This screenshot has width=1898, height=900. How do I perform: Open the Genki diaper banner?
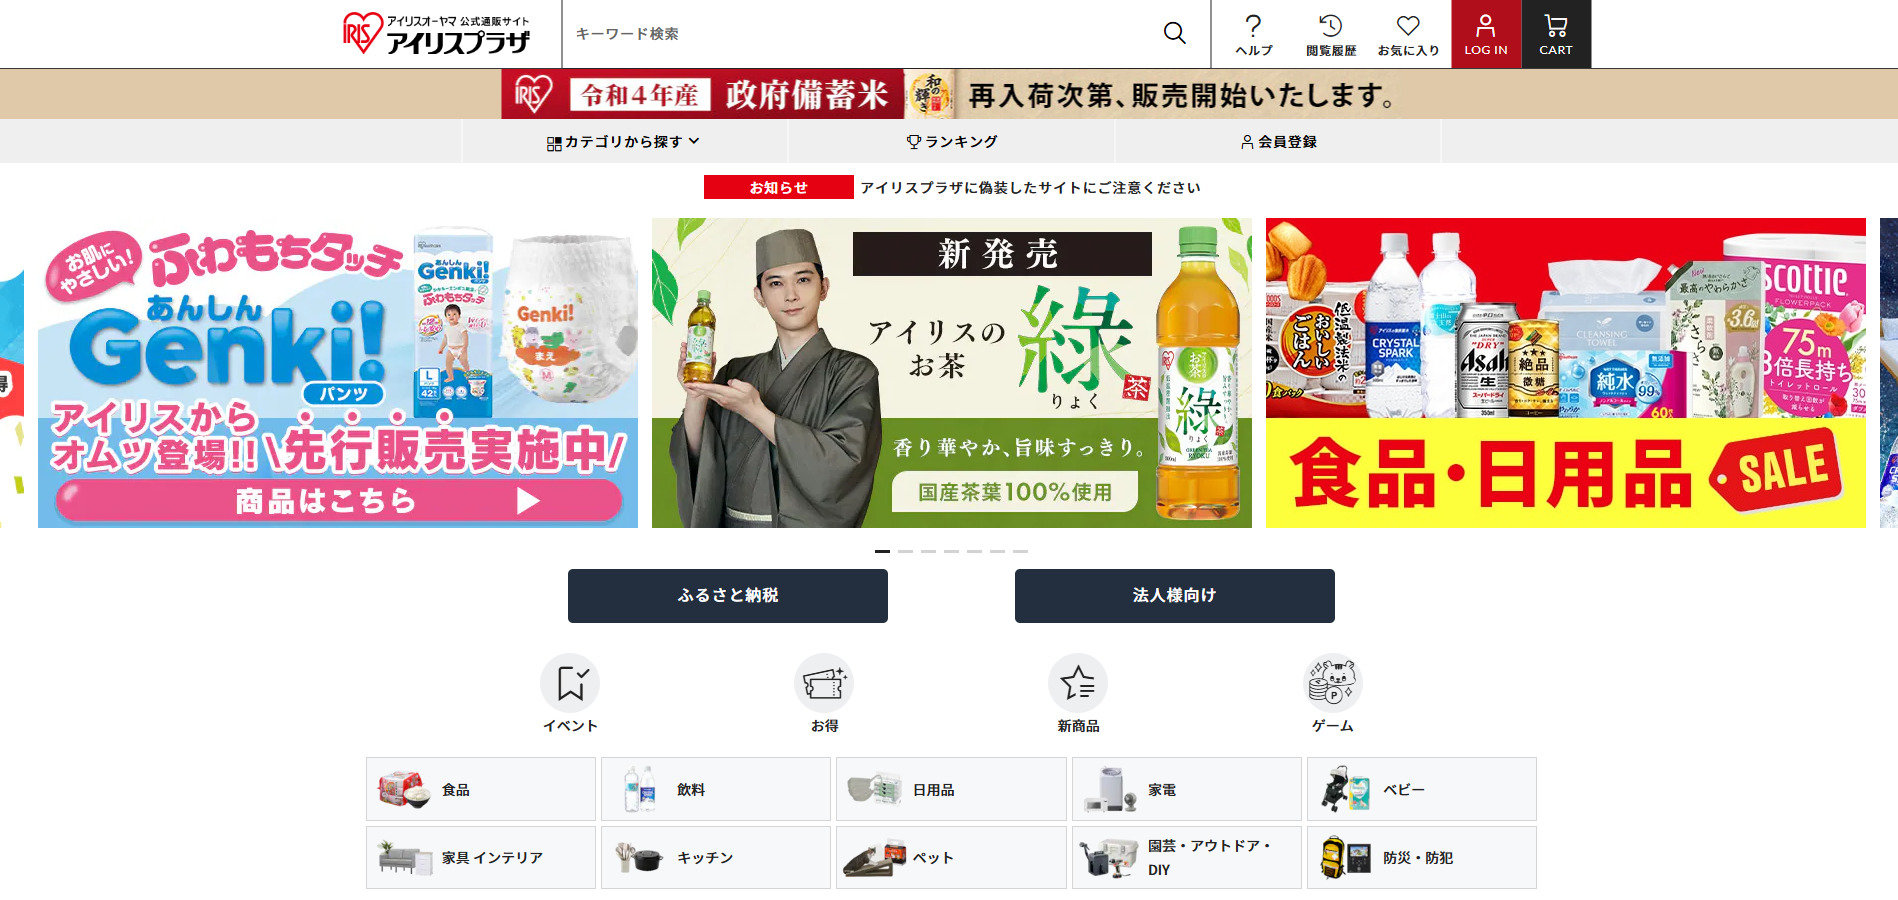(x=338, y=373)
